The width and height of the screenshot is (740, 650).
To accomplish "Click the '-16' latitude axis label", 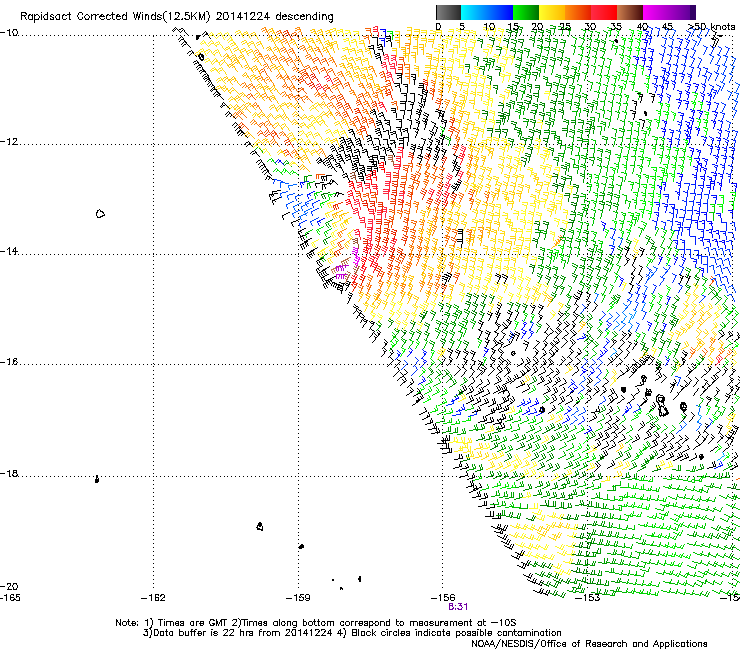I will (x=9, y=362).
